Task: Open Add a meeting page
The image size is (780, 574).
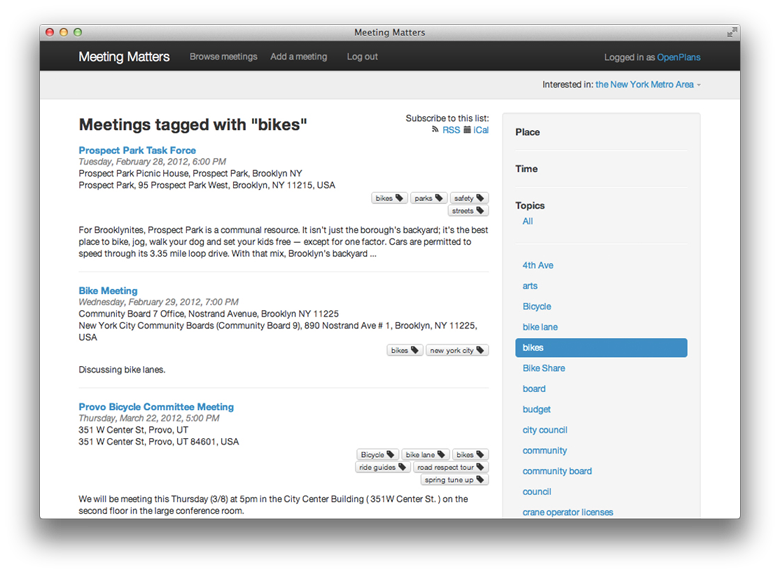Action: coord(298,57)
